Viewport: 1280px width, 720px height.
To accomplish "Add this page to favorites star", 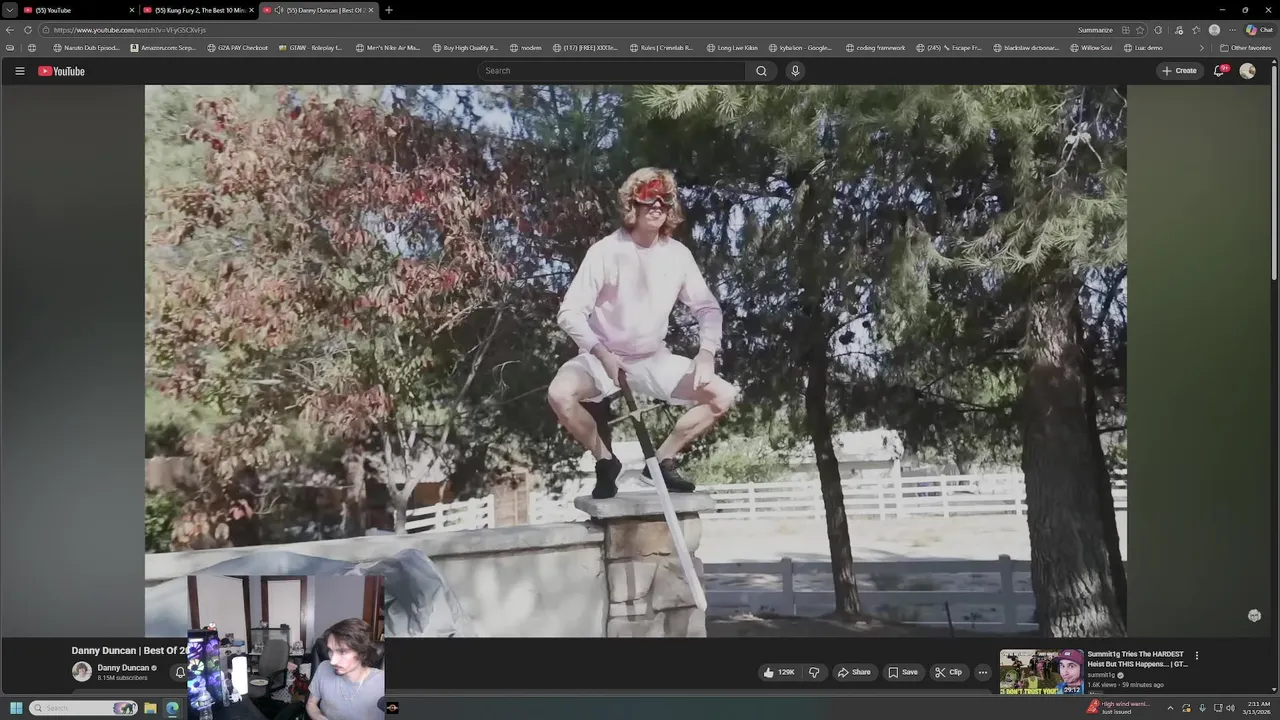I will [x=1140, y=30].
